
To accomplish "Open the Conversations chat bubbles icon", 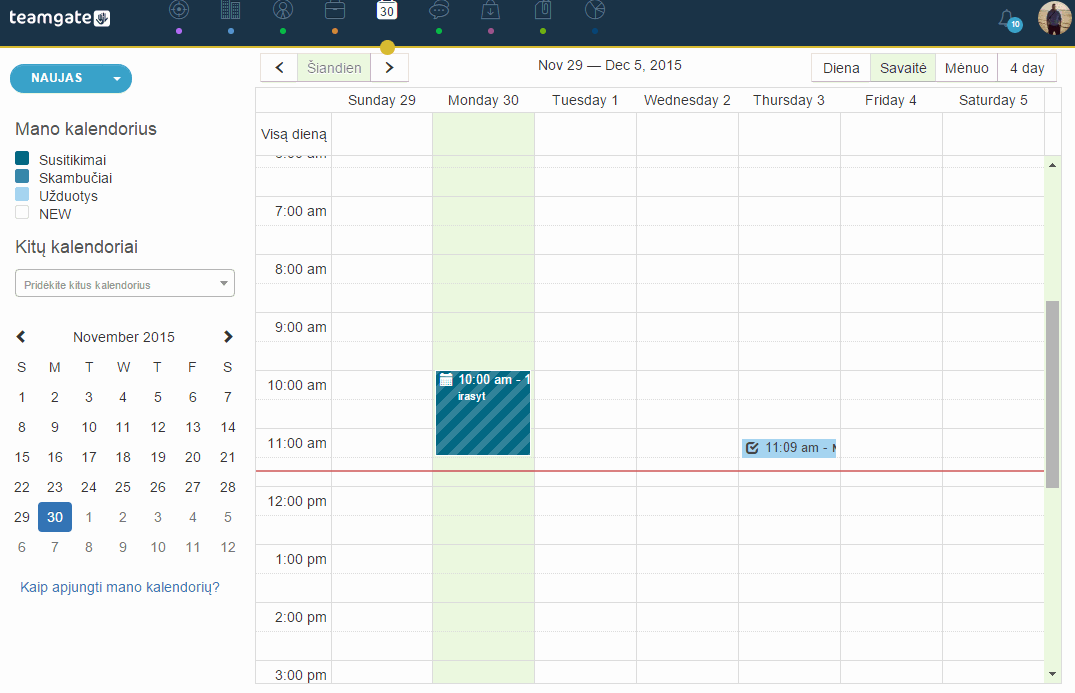I will 439,10.
